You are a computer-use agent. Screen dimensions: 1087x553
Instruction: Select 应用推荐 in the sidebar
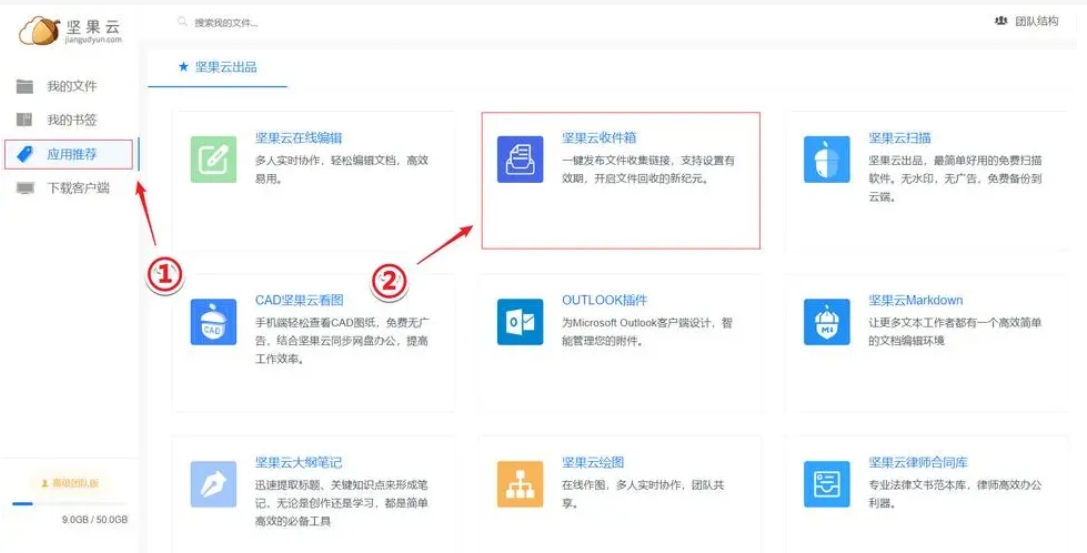click(x=68, y=154)
